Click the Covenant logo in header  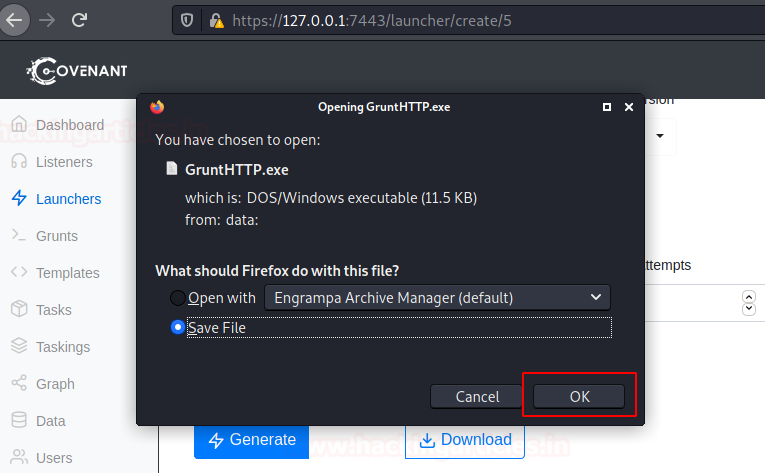(x=77, y=71)
